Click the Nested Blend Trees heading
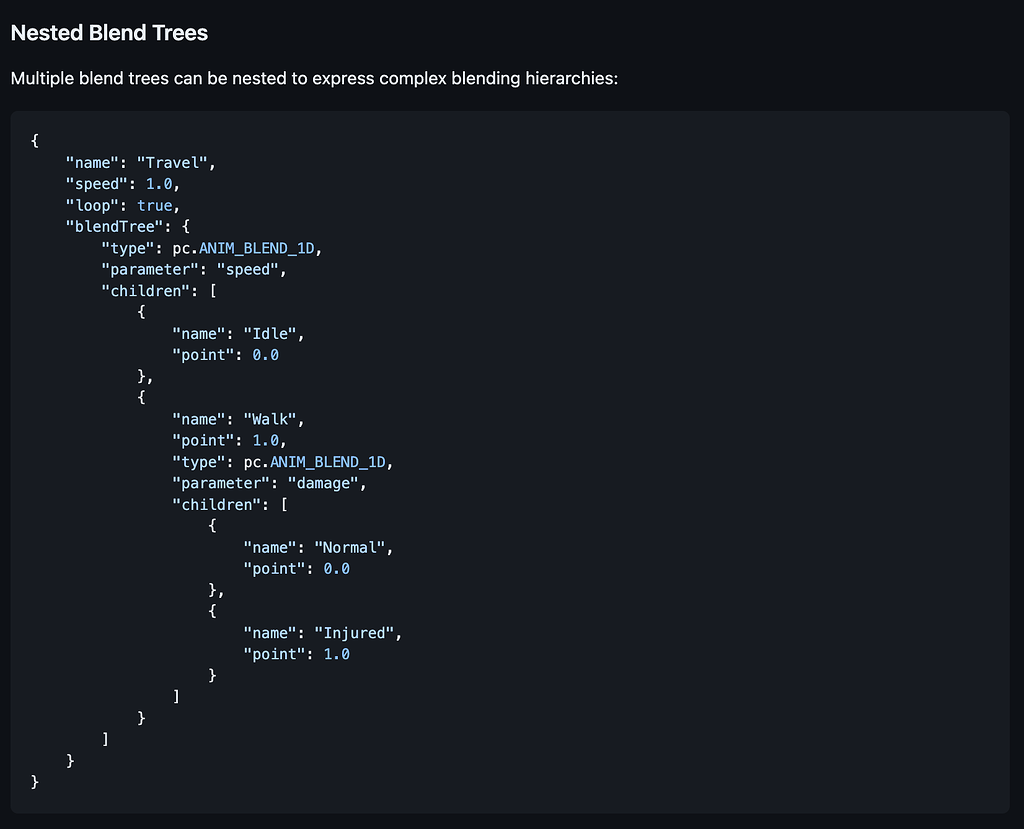 tap(108, 32)
